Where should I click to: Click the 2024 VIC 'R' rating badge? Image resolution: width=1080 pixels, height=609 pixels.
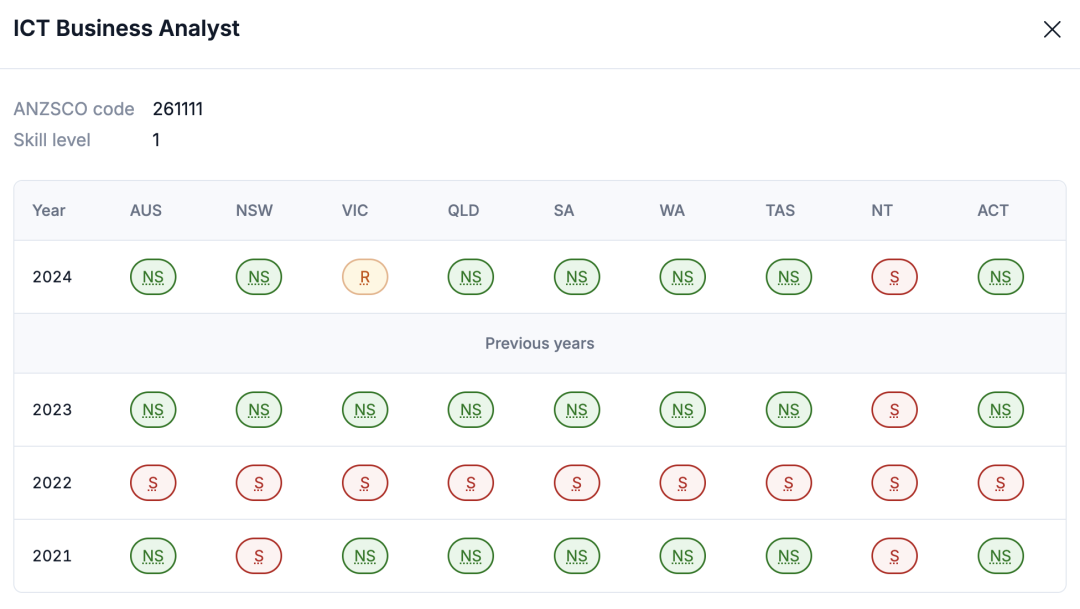[x=365, y=277]
